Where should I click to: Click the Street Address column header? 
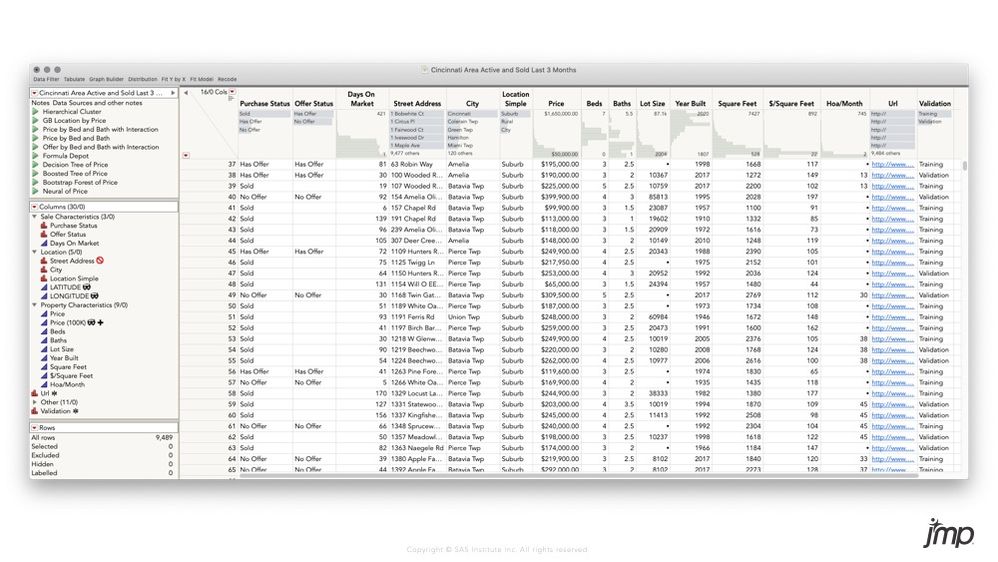(x=417, y=103)
